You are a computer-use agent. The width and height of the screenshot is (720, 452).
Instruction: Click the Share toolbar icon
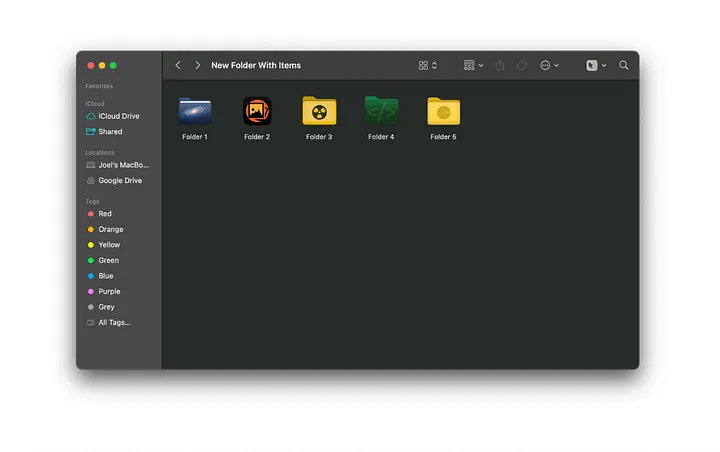point(500,65)
